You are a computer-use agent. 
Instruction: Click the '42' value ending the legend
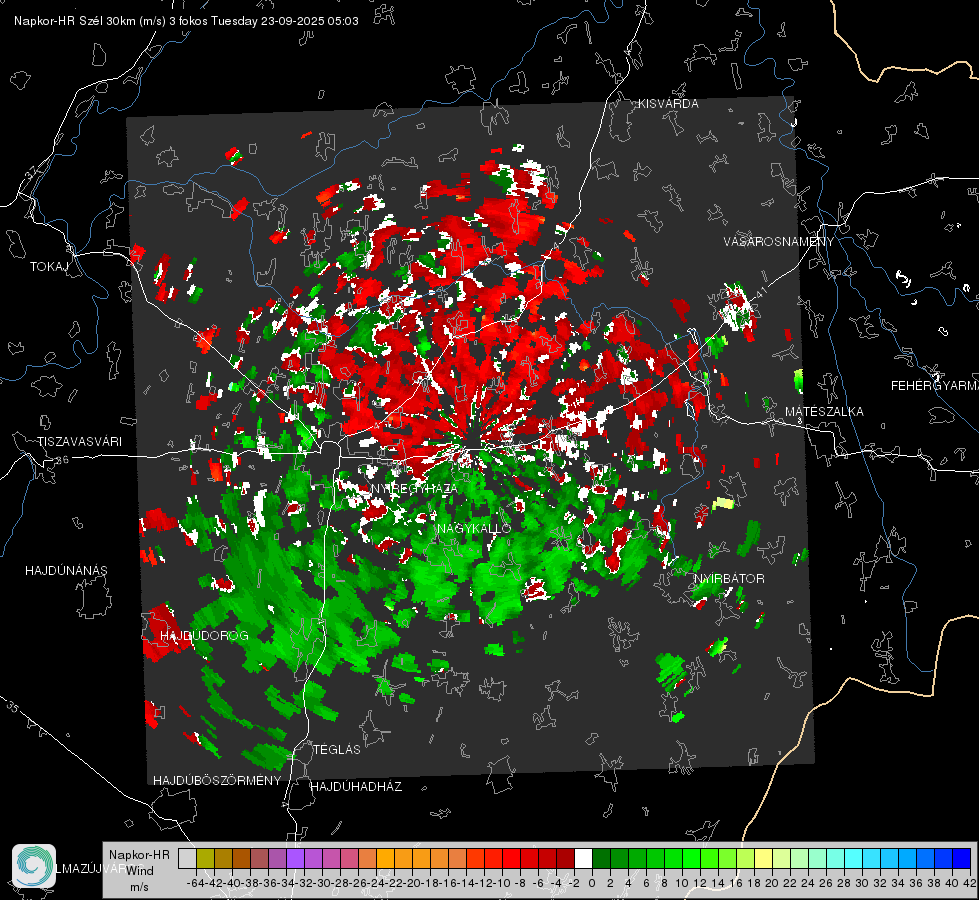pyautogui.click(x=970, y=883)
